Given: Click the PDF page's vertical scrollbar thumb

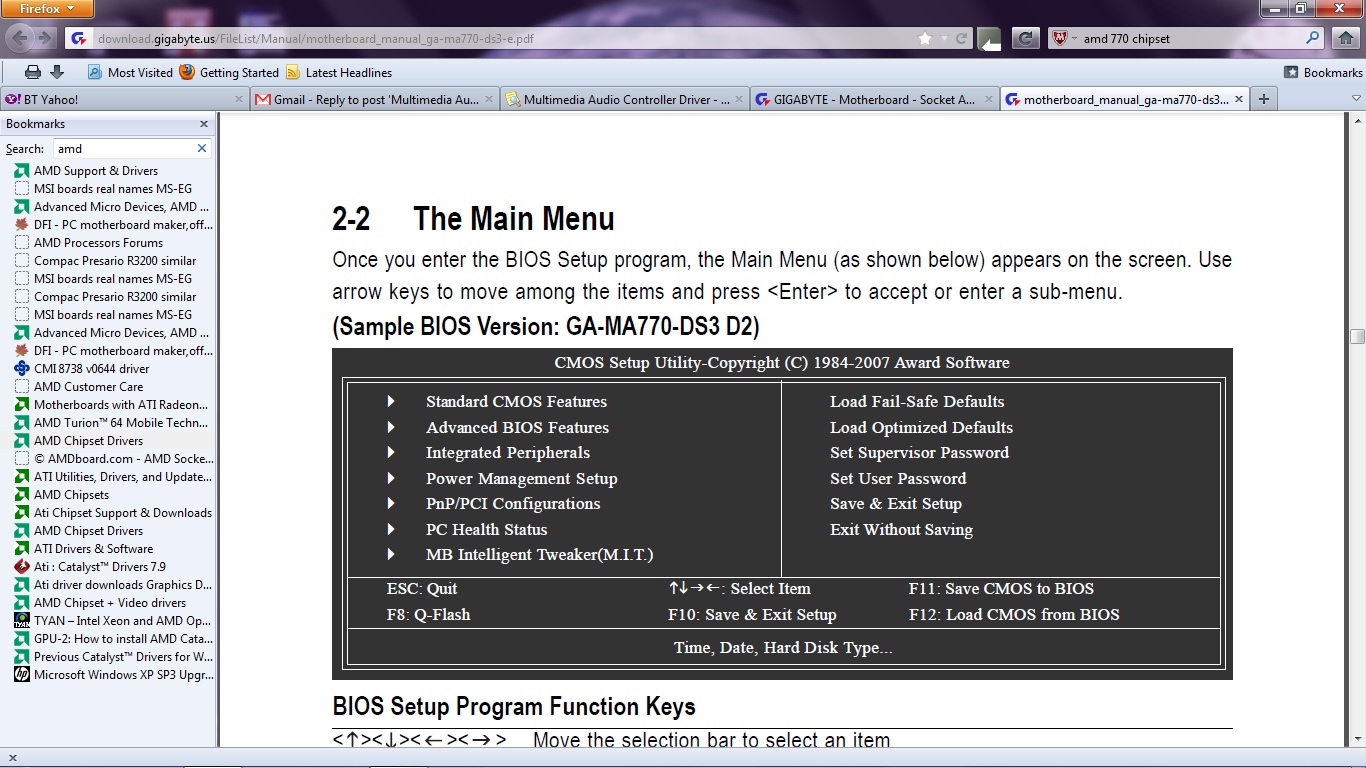Looking at the screenshot, I should coord(1357,337).
